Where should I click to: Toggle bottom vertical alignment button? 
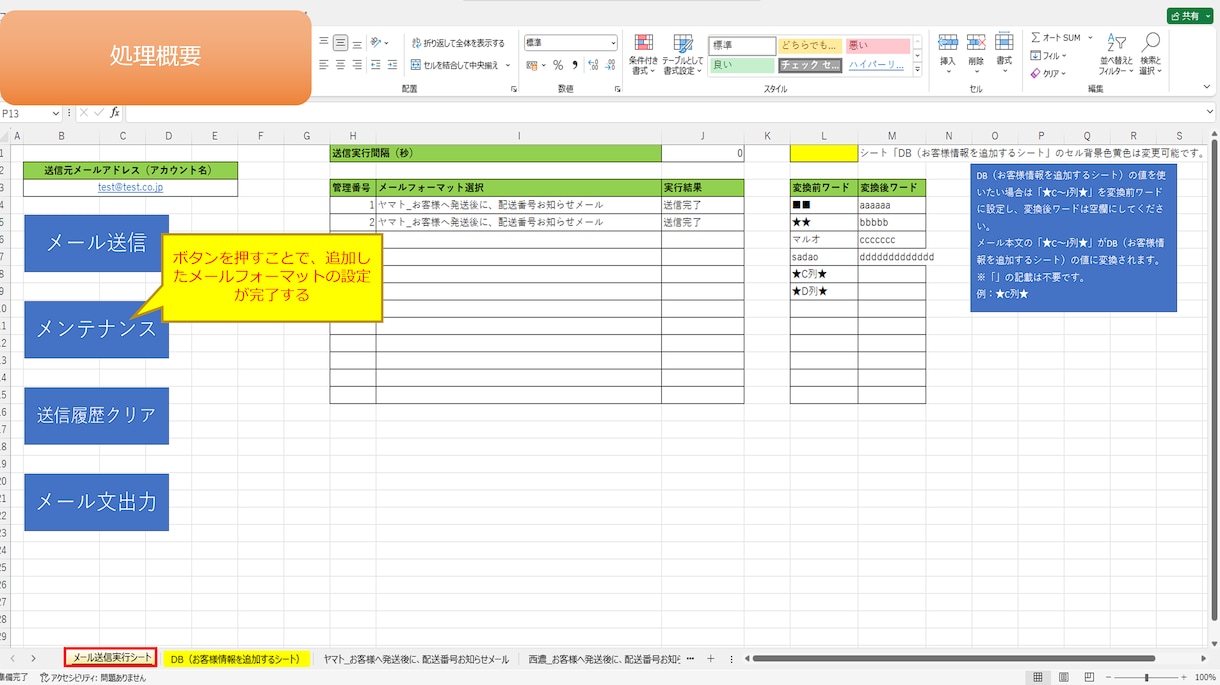[357, 43]
